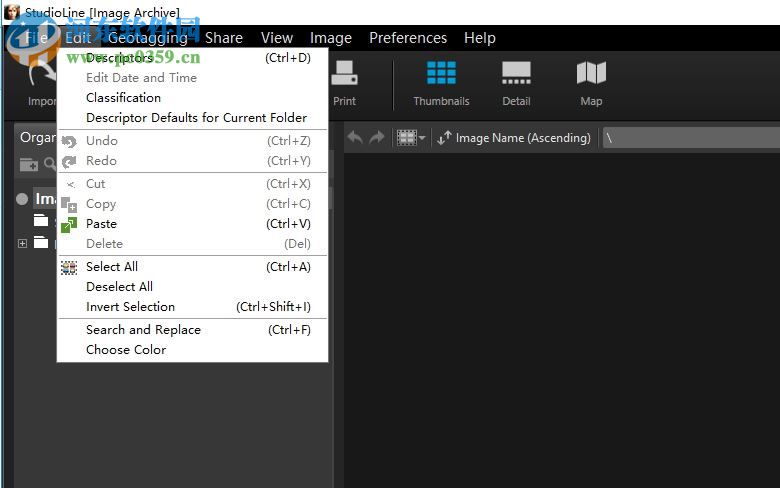Switch to Thumbnails view
The height and width of the screenshot is (488, 780).
[x=441, y=83]
